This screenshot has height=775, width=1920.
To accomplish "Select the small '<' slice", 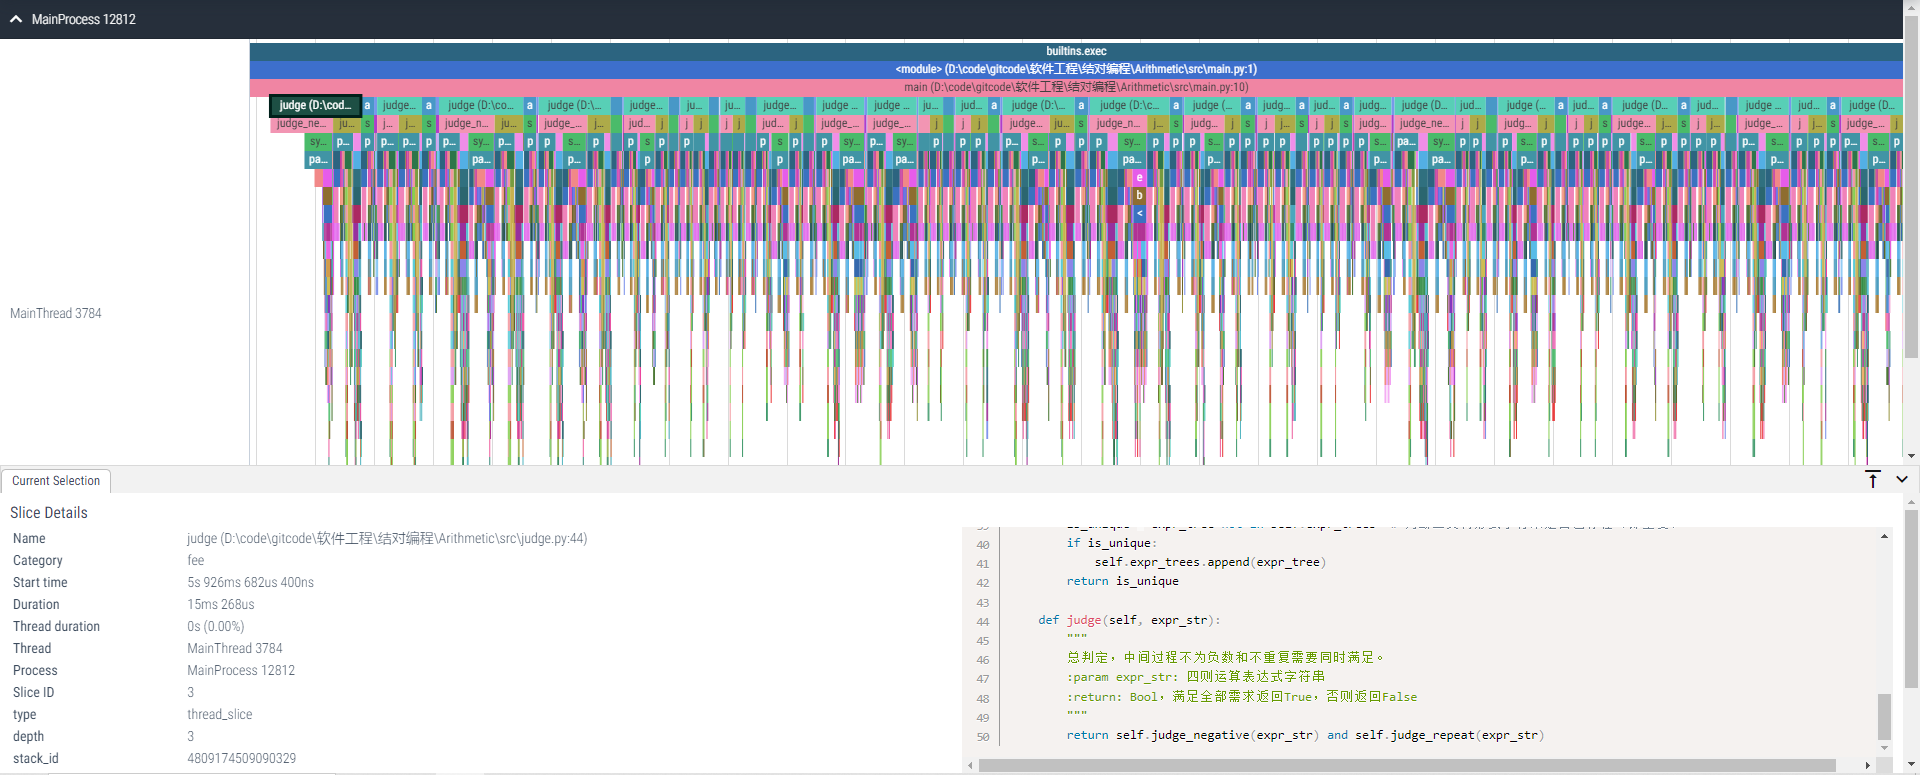I will (1139, 214).
